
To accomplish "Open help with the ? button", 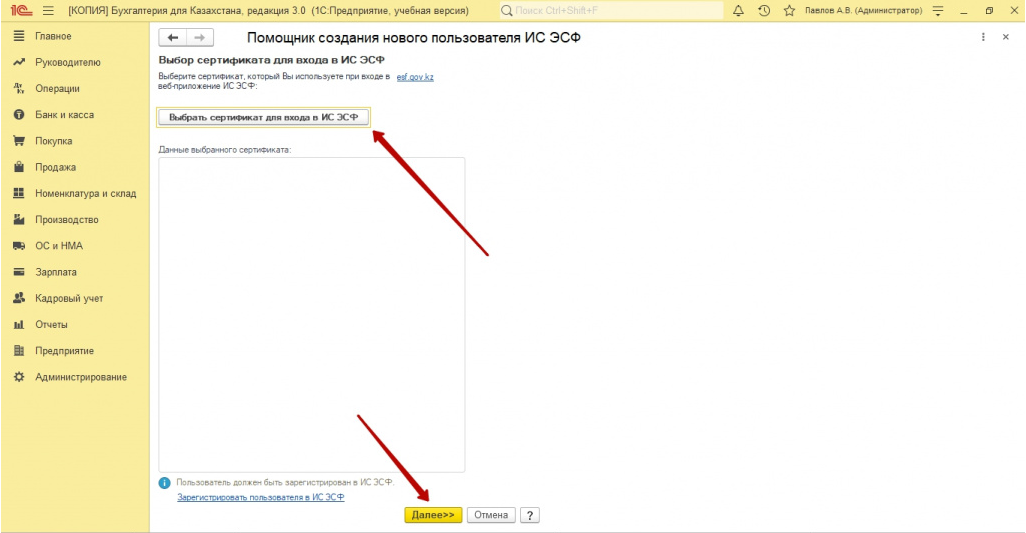I will tap(530, 515).
